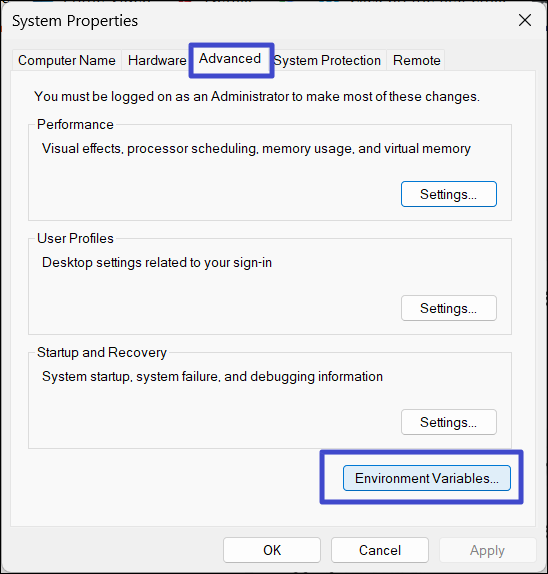Click the Administrator logon notice text

click(257, 97)
